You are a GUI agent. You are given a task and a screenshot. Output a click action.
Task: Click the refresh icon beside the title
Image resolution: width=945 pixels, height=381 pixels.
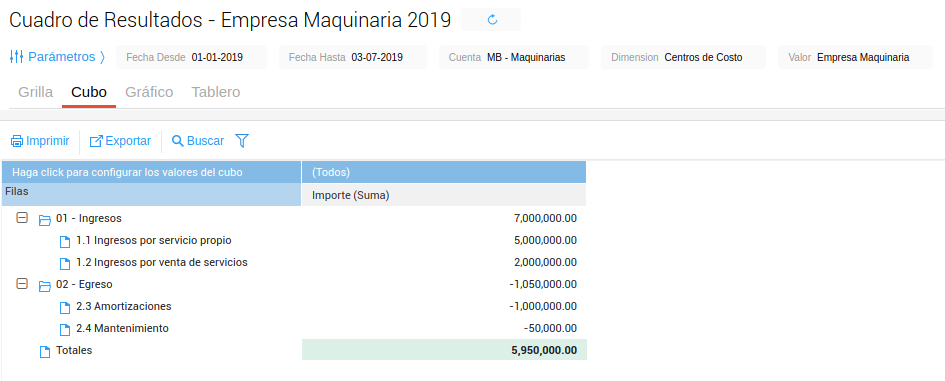[x=492, y=20]
